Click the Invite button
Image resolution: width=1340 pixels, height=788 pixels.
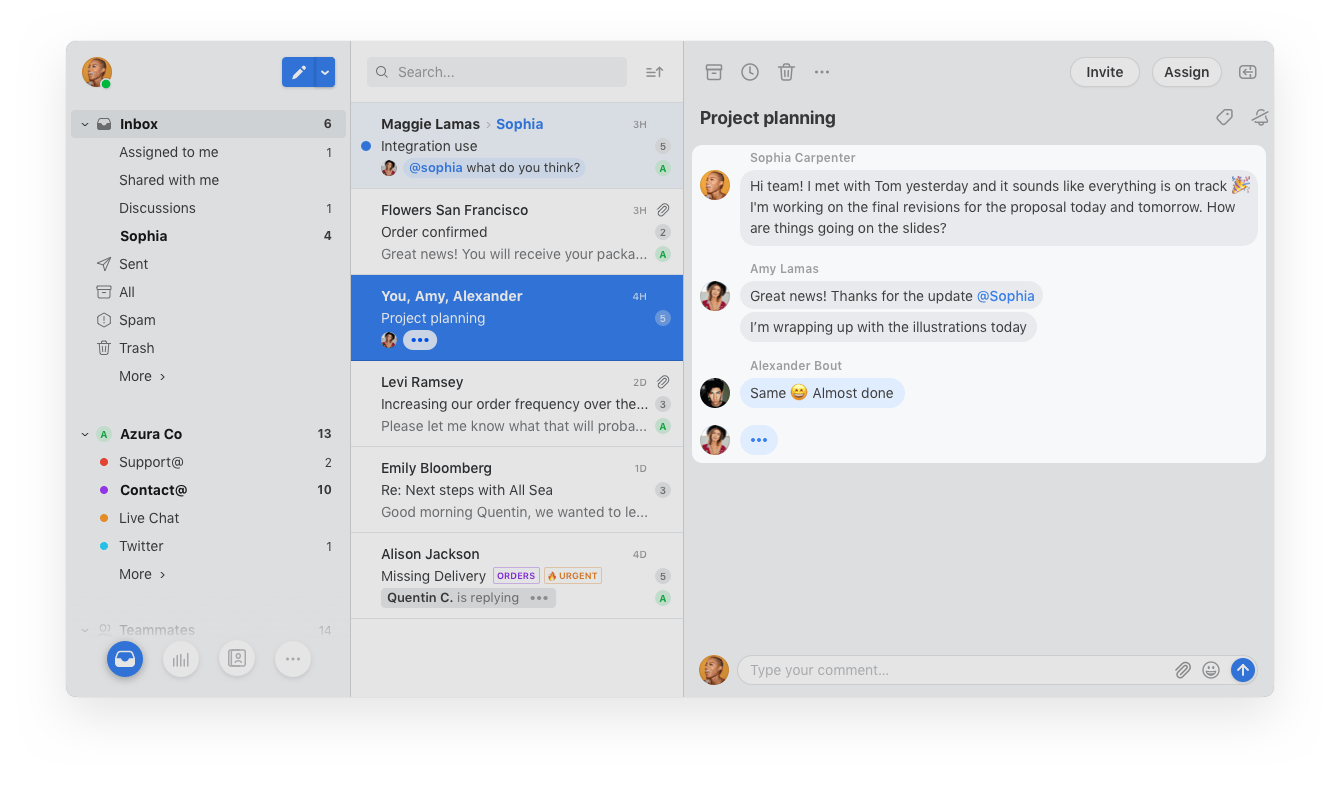click(x=1104, y=71)
